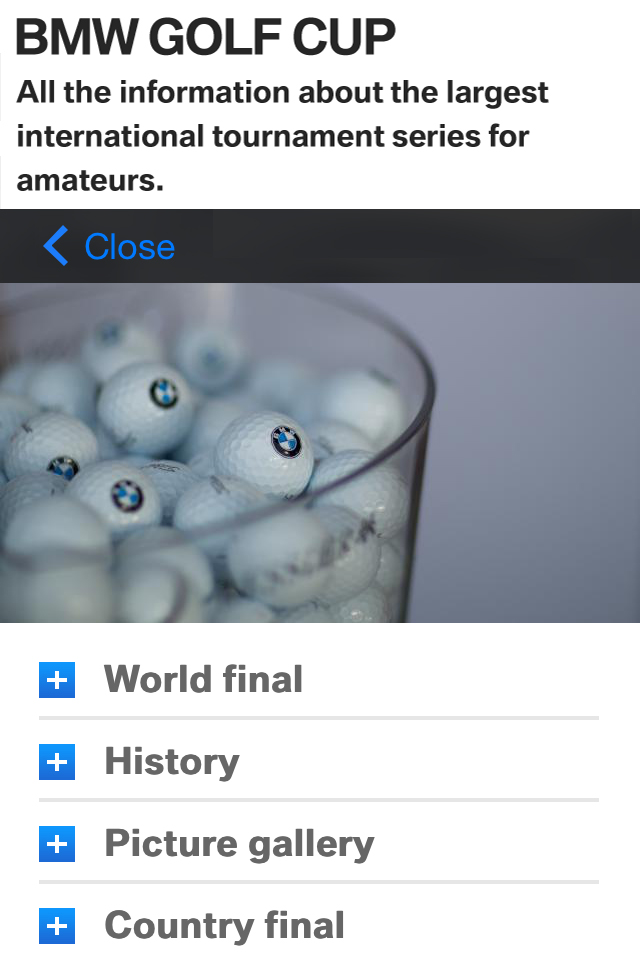Click the BMW GOLF CUP page heading
The image size is (640, 960).
(205, 37)
